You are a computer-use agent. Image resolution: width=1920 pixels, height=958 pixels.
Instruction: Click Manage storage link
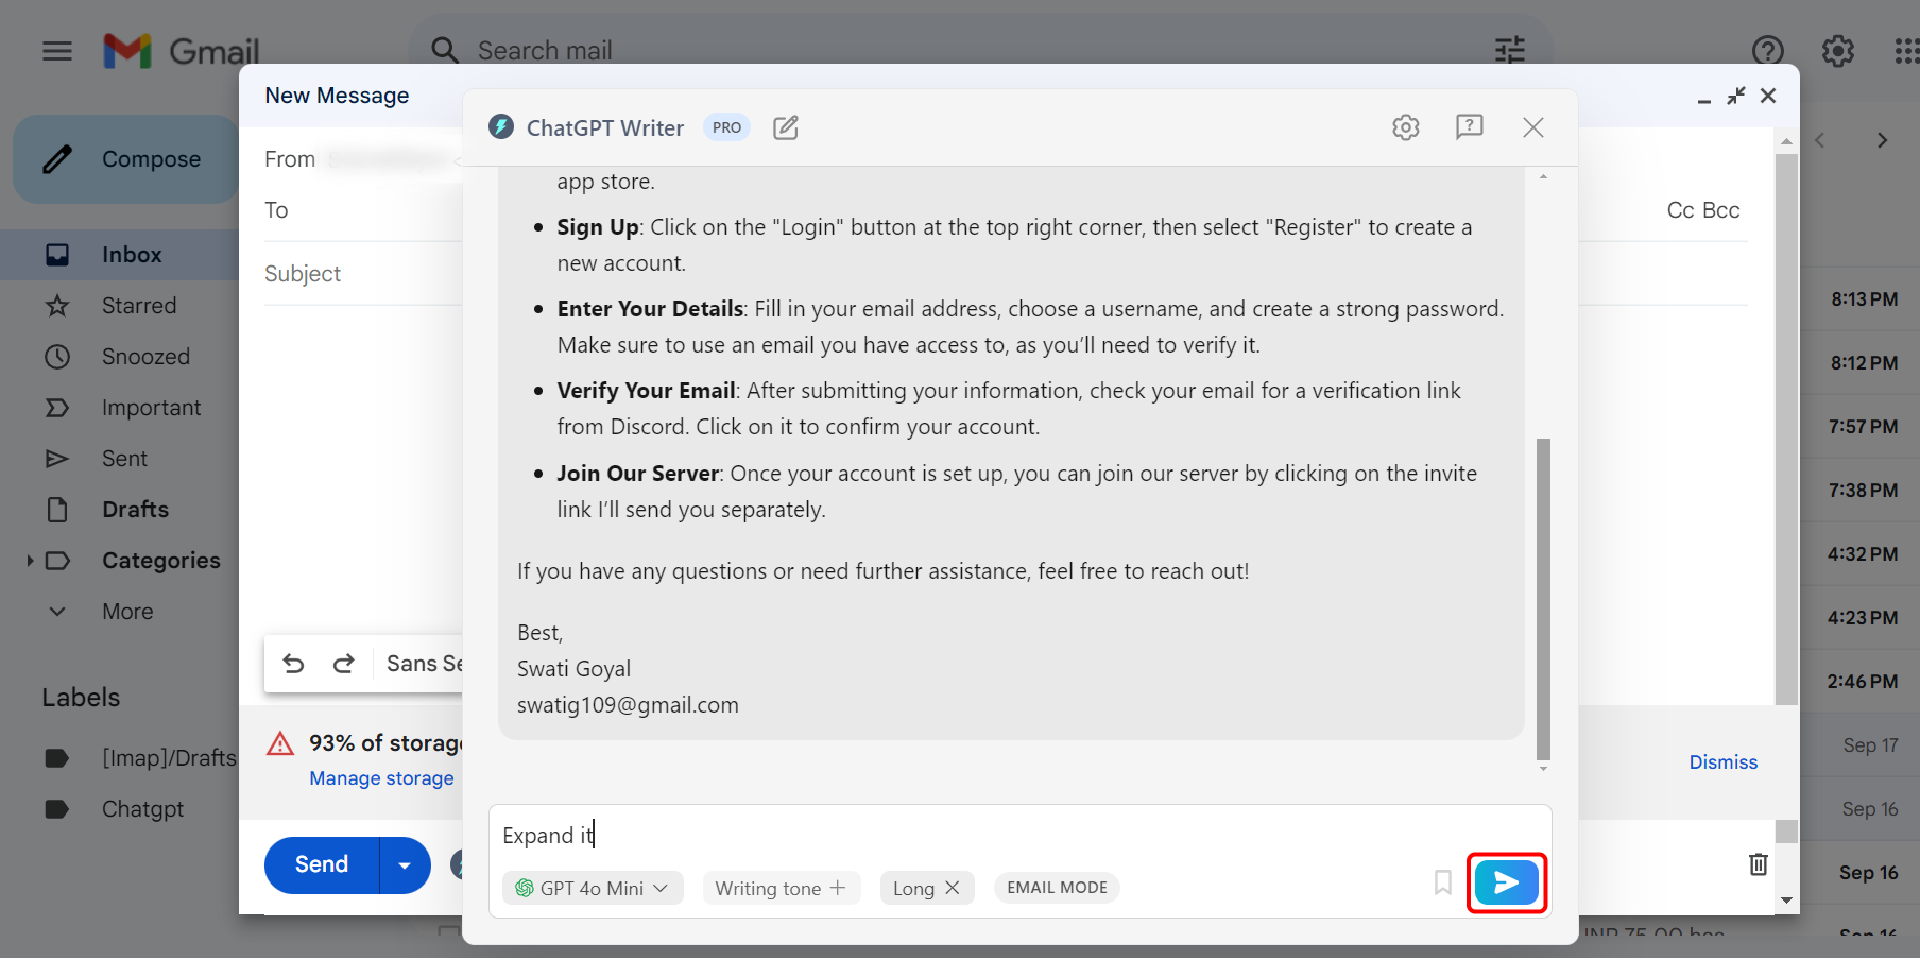(381, 778)
